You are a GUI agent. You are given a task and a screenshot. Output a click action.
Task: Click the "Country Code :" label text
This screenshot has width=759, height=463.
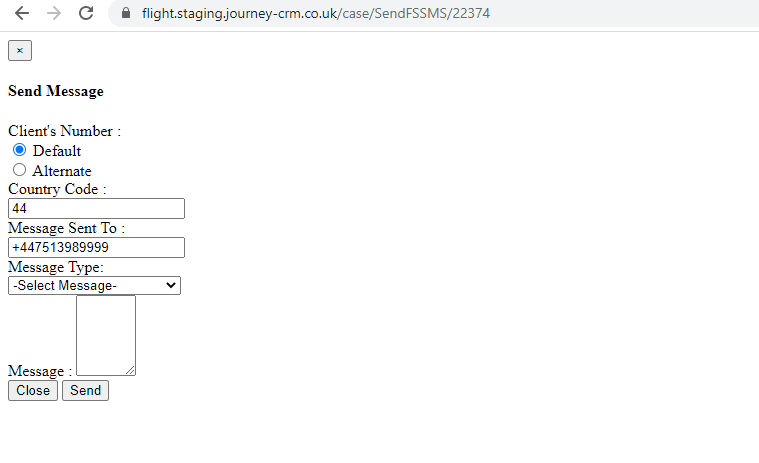pyautogui.click(x=57, y=189)
